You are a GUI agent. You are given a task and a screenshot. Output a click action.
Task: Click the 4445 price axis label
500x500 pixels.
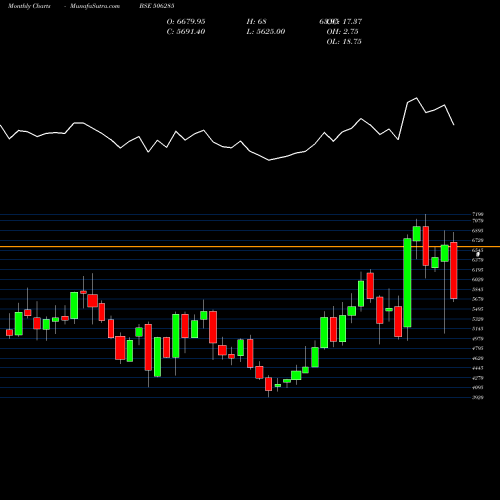pos(478,368)
